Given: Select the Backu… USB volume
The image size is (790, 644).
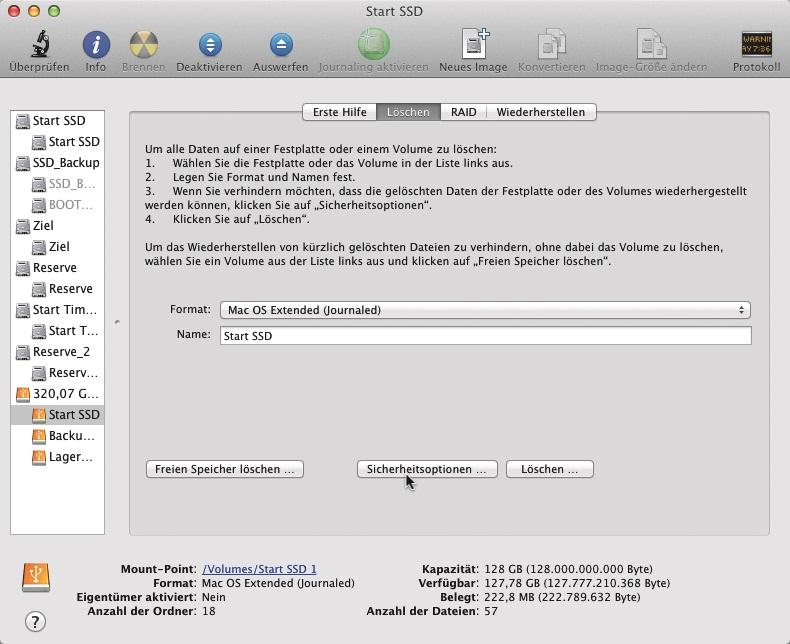Looking at the screenshot, I should pos(57,436).
